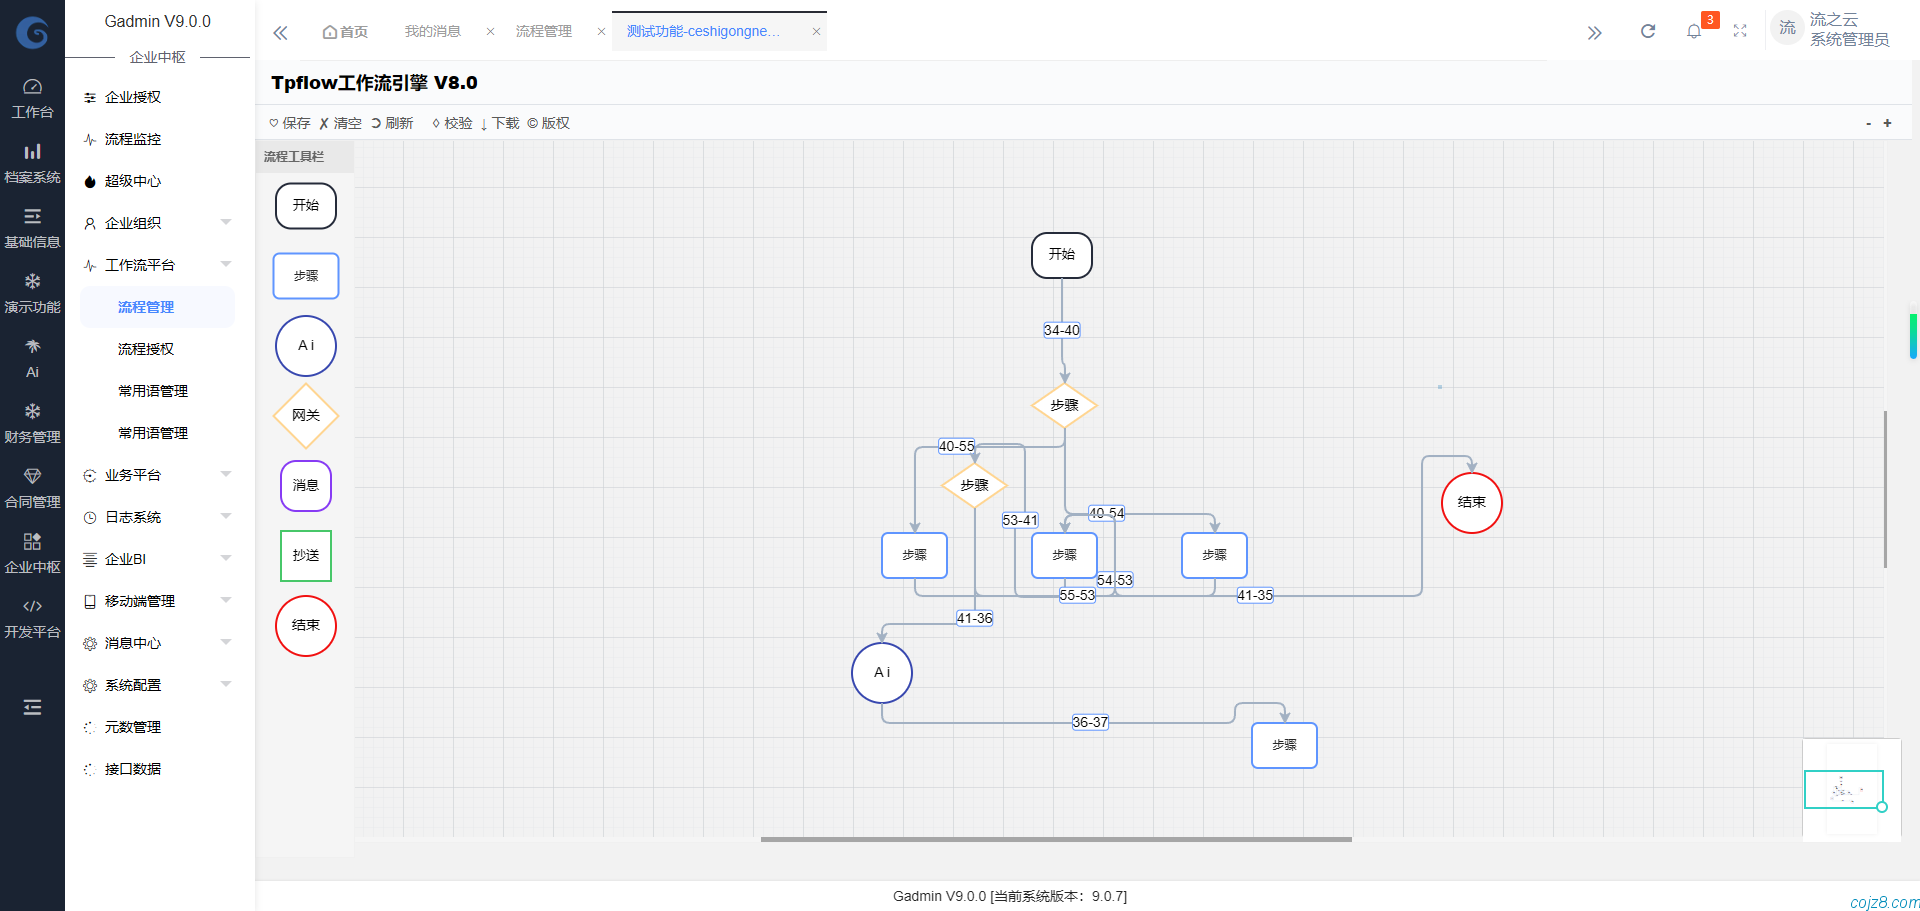
Task: Click the notification bell icon
Action: click(1693, 32)
